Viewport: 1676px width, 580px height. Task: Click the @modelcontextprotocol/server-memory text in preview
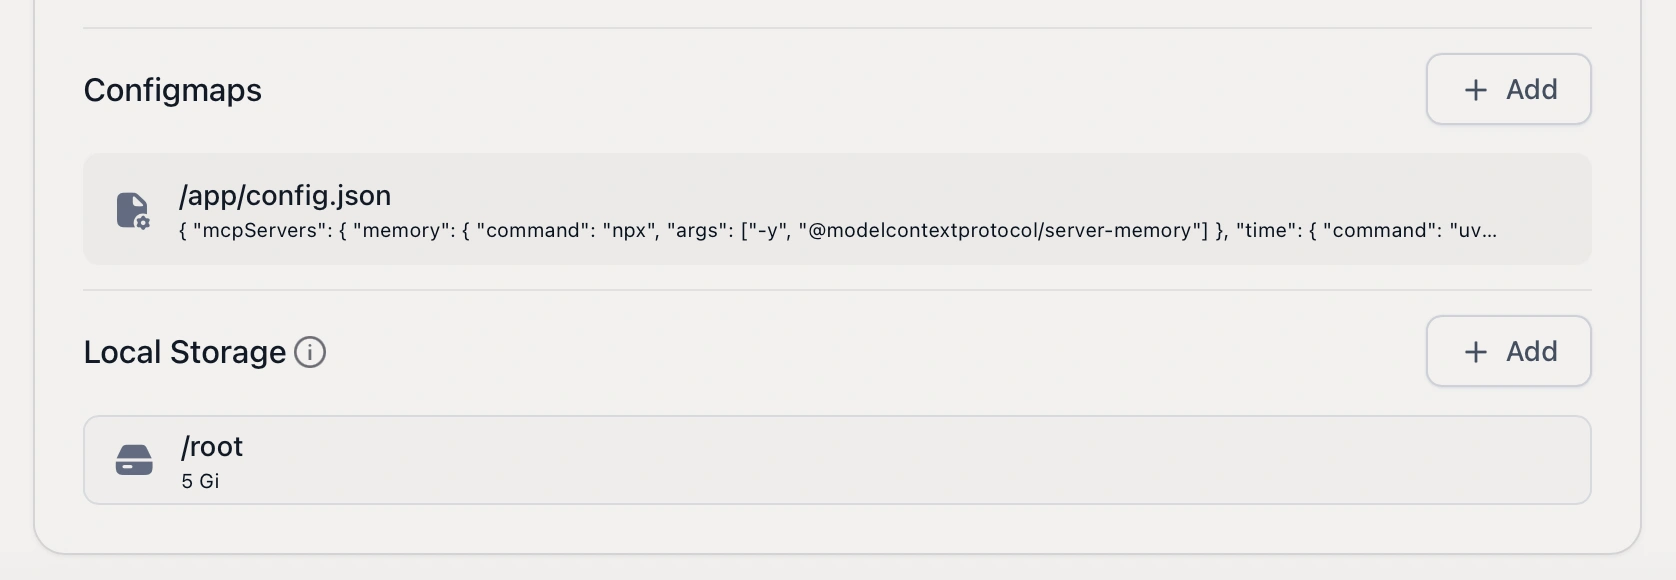pos(1002,231)
